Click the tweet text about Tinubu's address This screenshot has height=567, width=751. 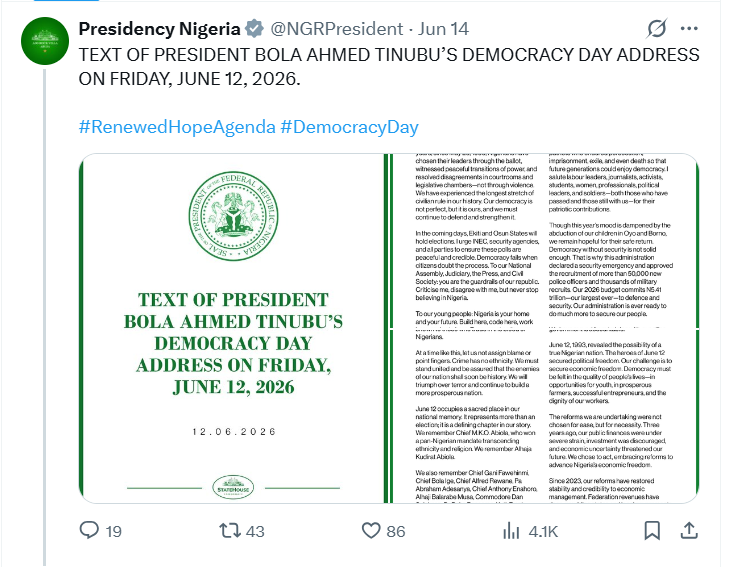pyautogui.click(x=388, y=67)
